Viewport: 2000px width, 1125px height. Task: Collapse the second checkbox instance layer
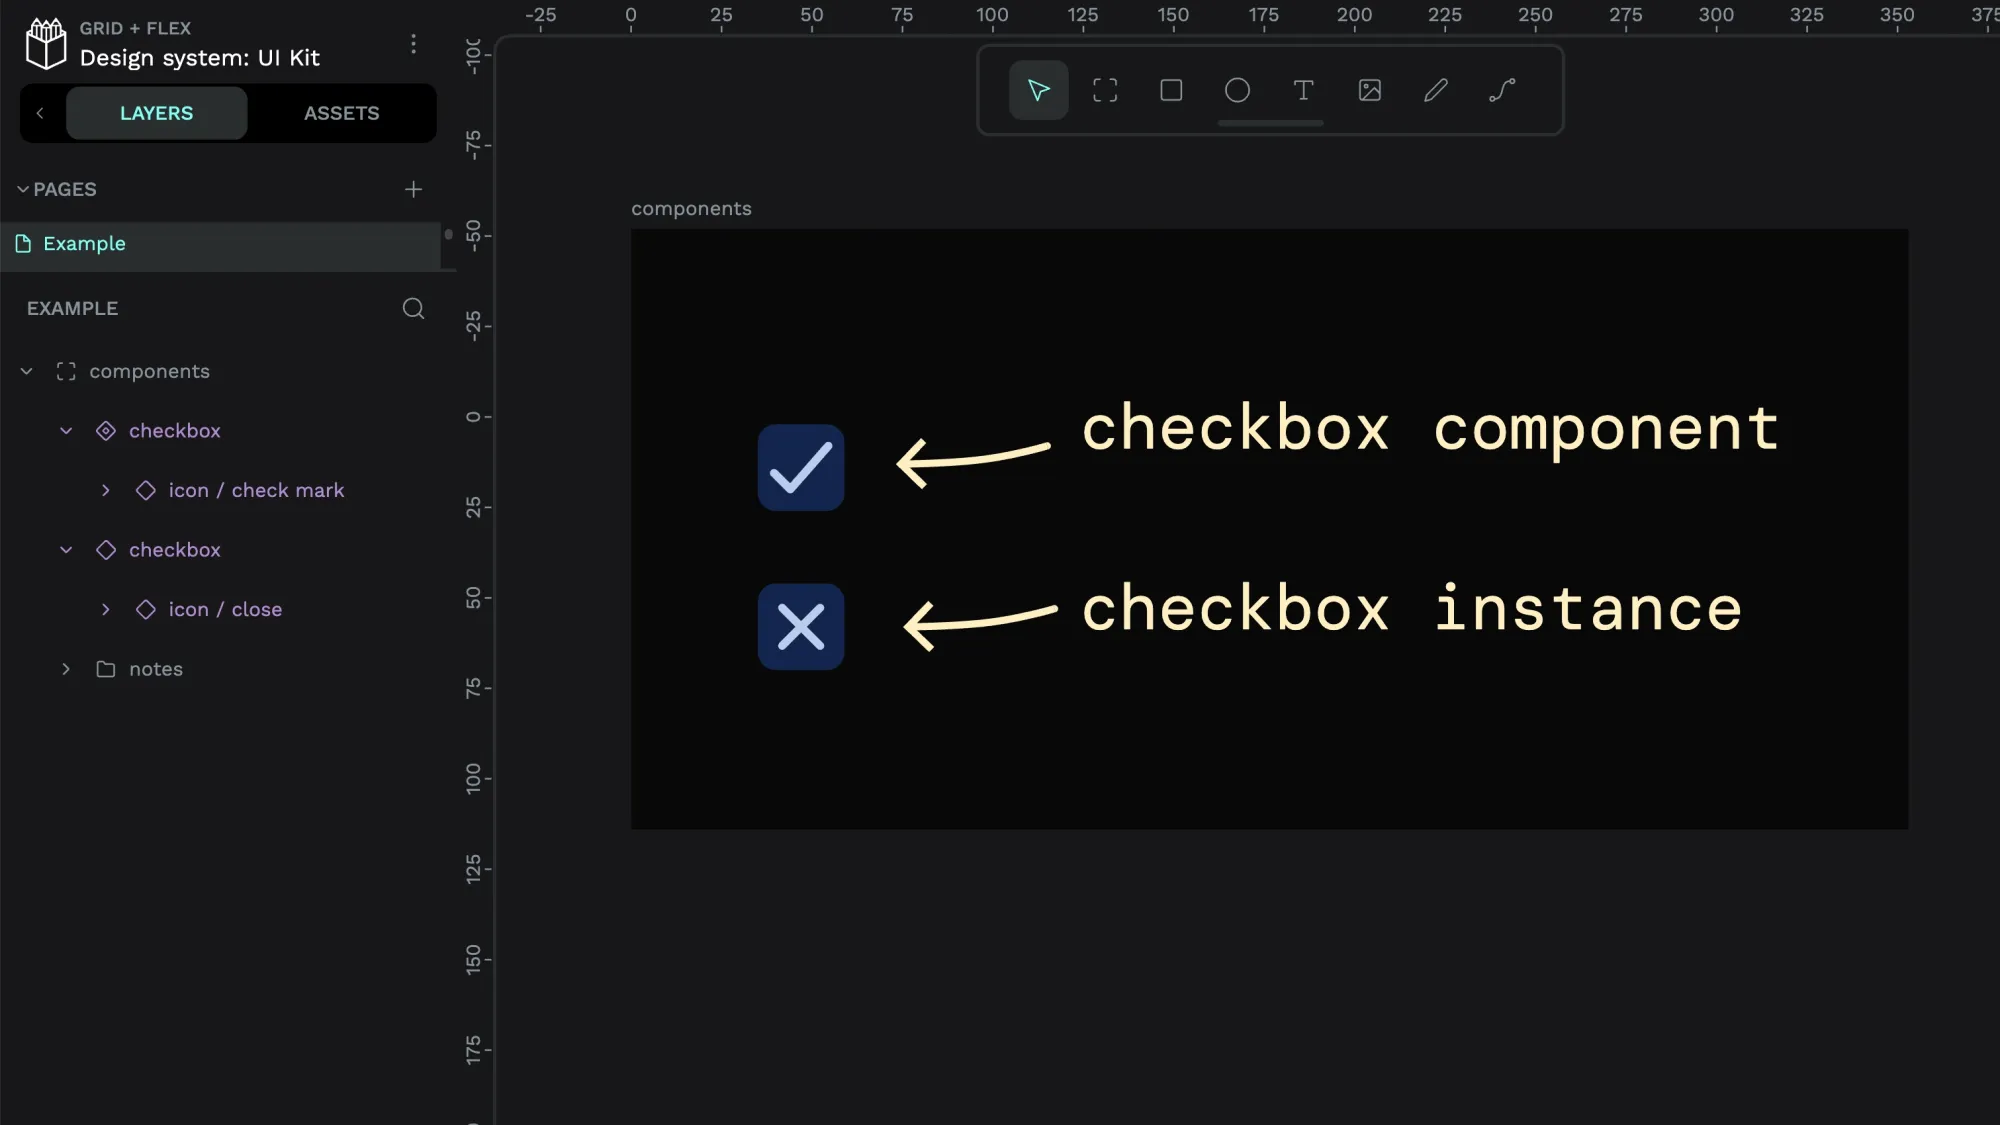[66, 550]
